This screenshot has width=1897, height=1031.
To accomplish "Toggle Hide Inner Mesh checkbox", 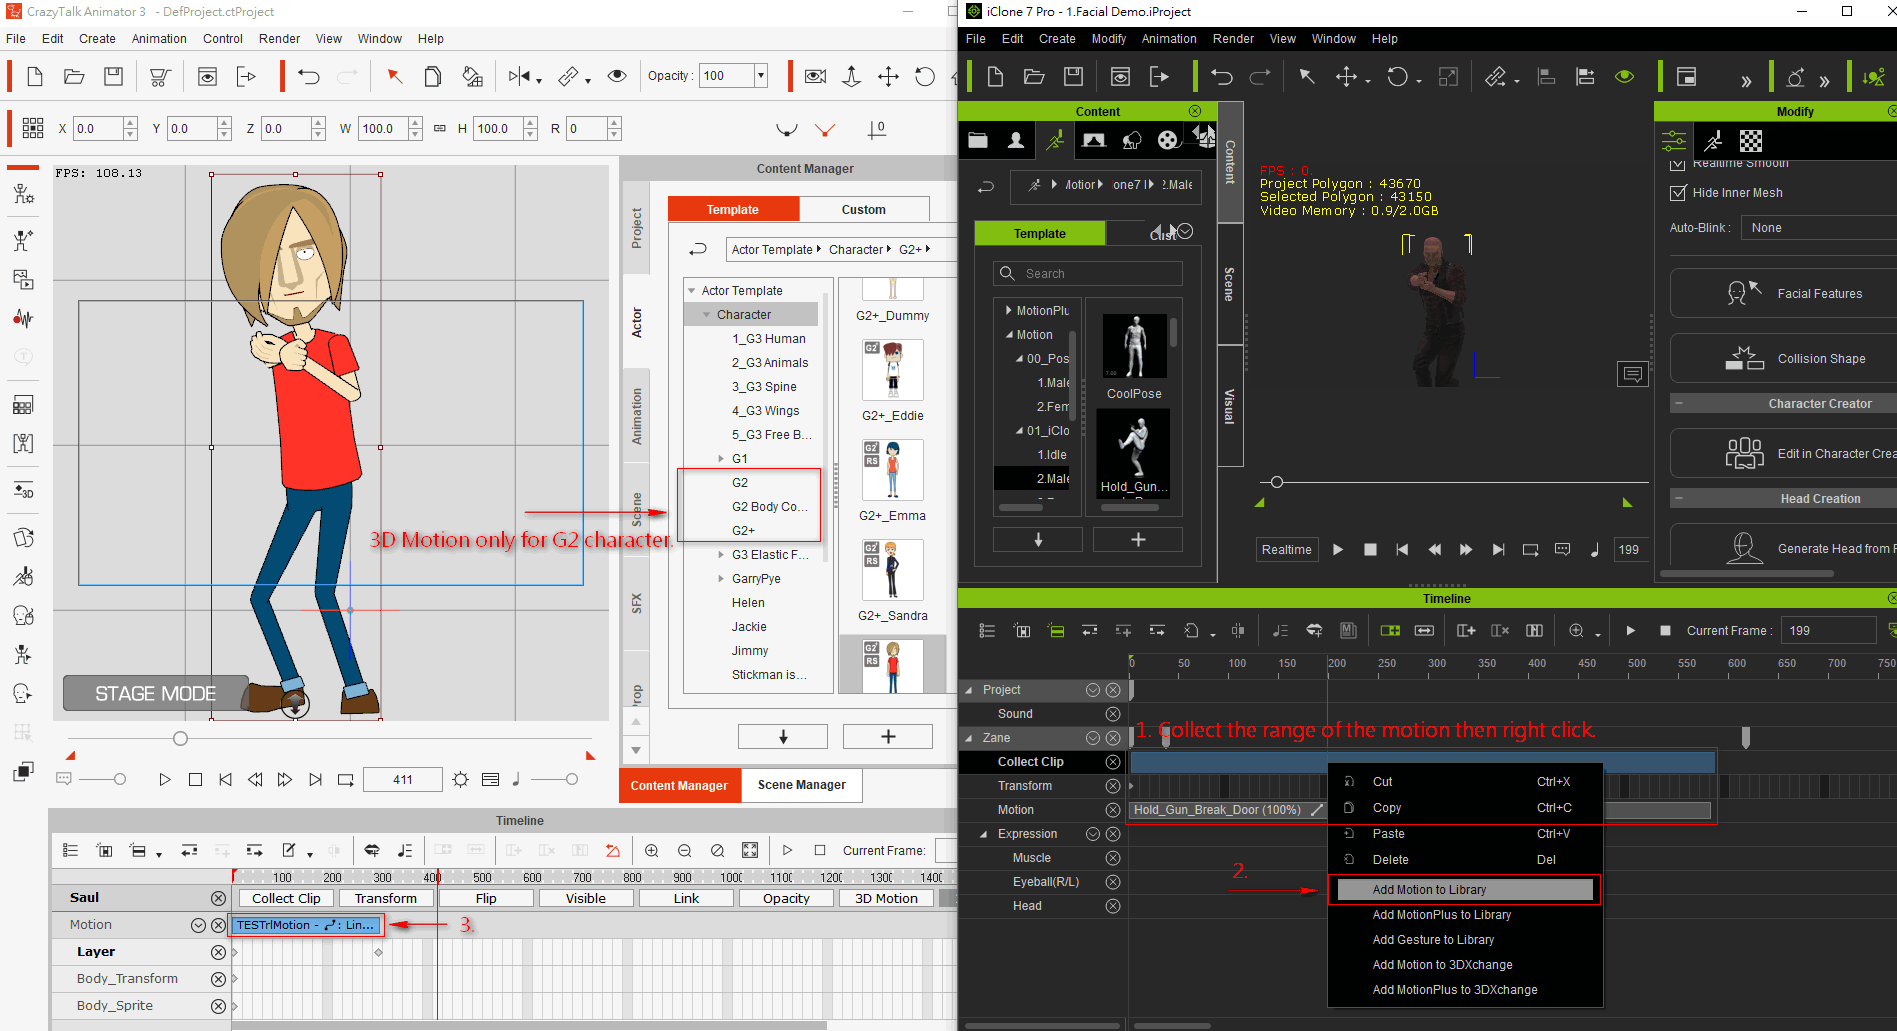I will [1678, 193].
